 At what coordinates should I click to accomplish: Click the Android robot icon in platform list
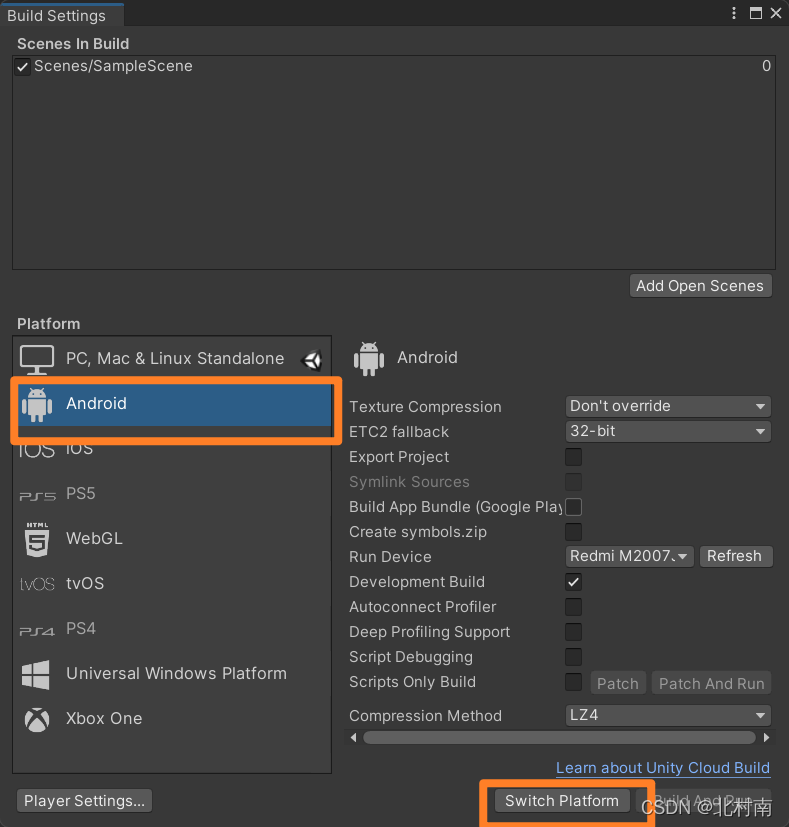(x=37, y=405)
